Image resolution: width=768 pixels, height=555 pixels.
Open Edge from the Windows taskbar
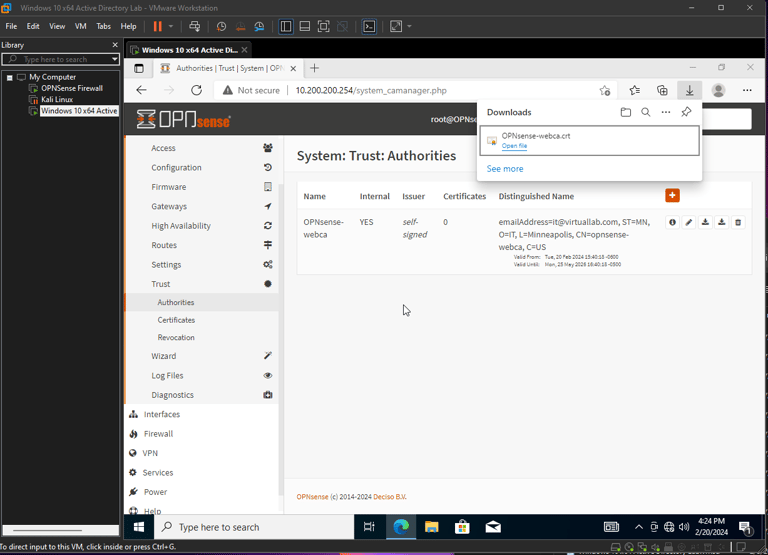(401, 527)
